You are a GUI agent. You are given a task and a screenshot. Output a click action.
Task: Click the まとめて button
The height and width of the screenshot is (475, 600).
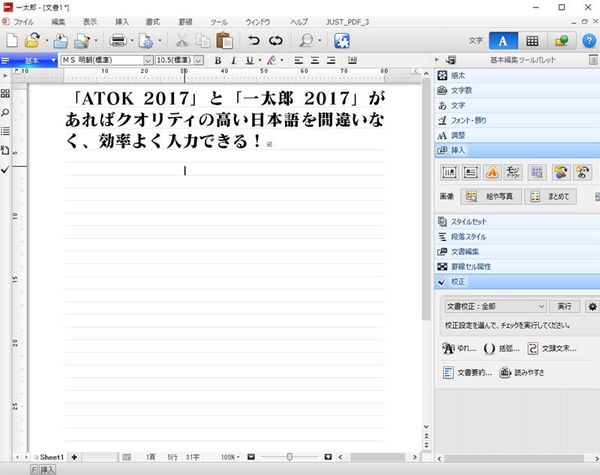click(550, 196)
